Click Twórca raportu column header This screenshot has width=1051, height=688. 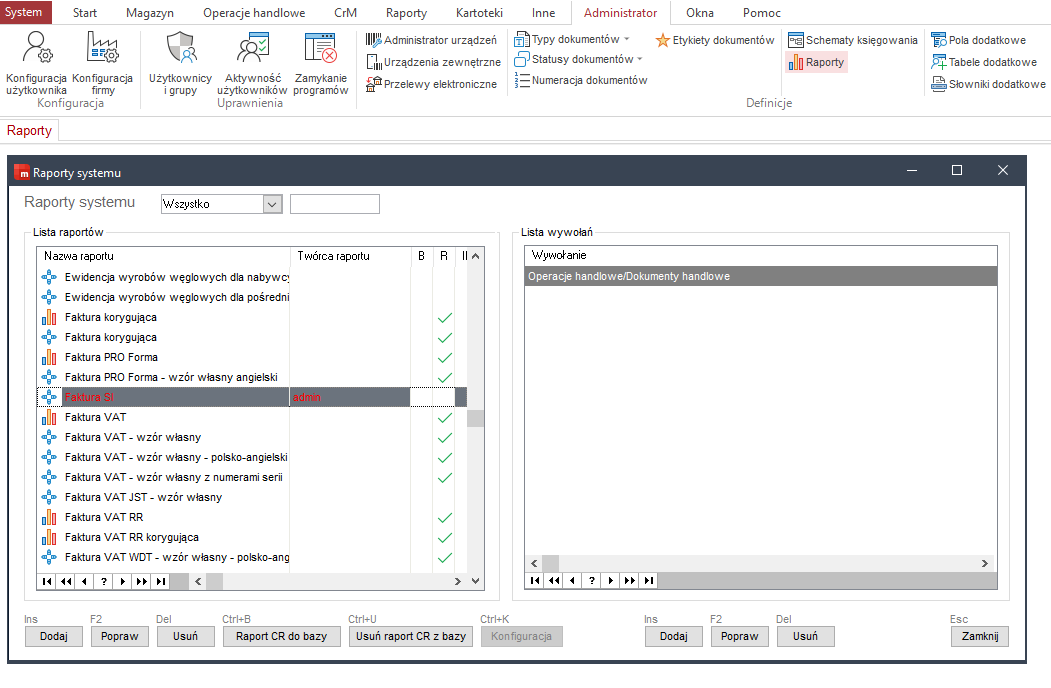[x=350, y=256]
